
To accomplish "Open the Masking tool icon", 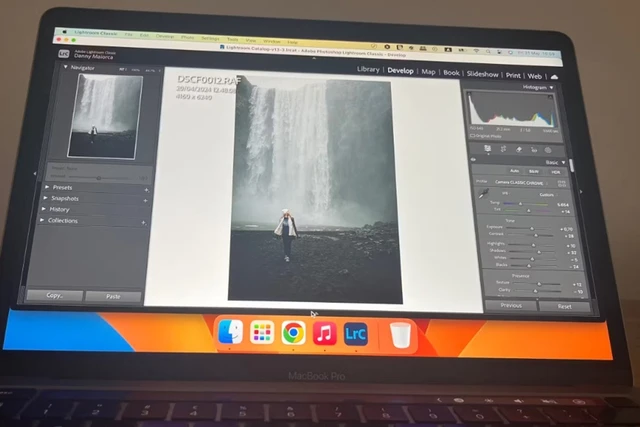I will tap(547, 151).
